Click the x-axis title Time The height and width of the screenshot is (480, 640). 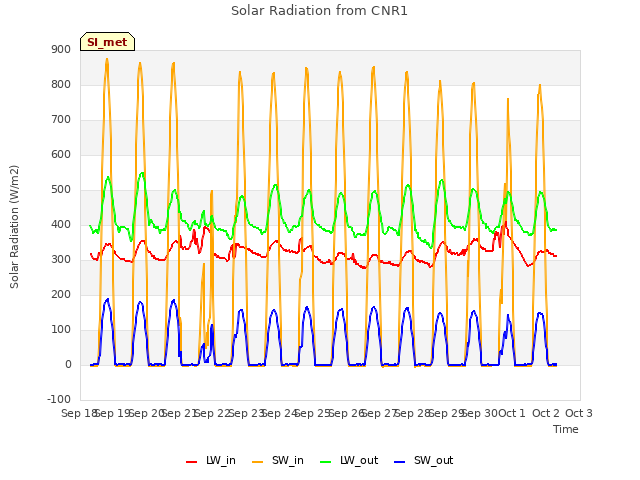tap(566, 429)
